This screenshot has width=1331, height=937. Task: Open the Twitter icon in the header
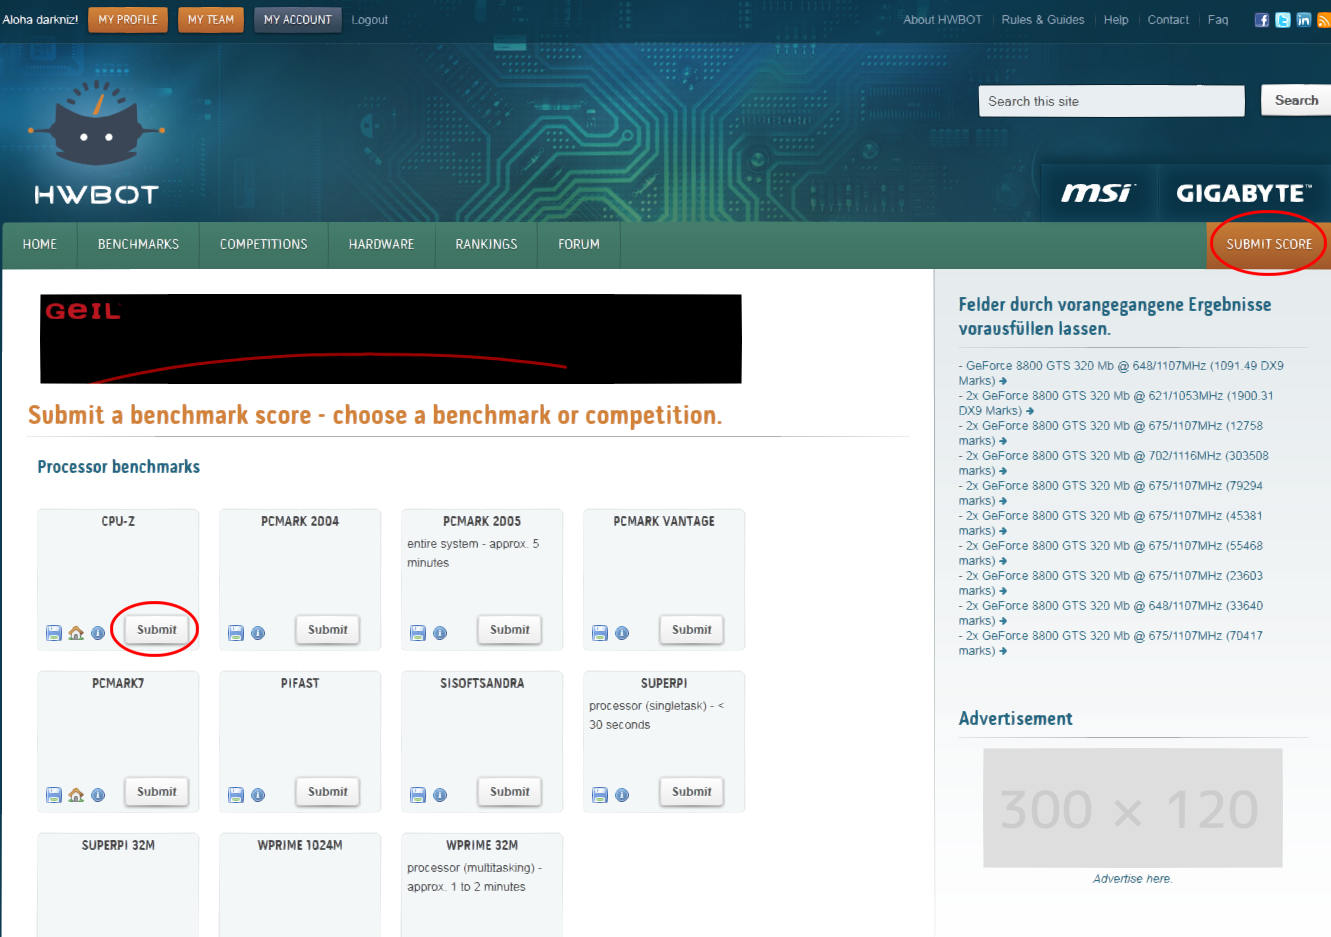coord(1283,20)
